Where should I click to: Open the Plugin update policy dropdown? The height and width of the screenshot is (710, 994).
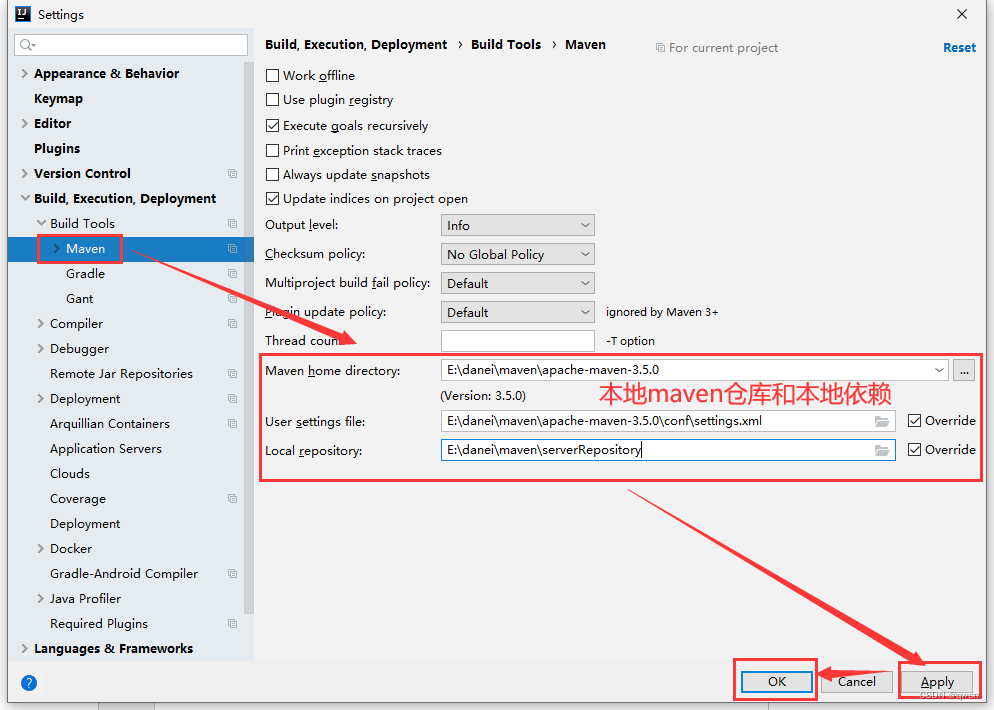tap(517, 312)
